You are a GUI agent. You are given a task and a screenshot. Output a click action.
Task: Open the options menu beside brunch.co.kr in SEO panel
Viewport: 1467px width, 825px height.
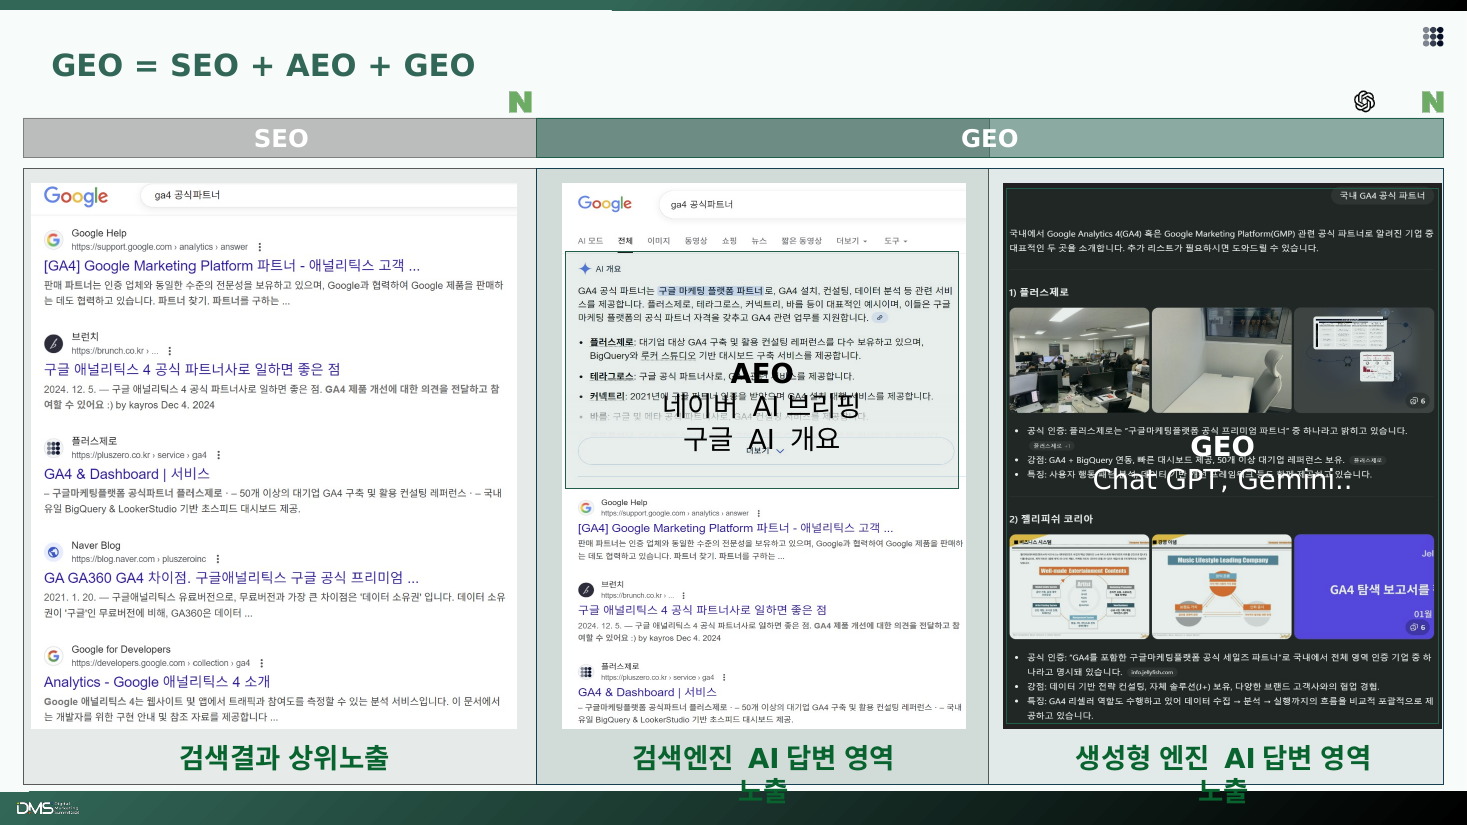[170, 351]
